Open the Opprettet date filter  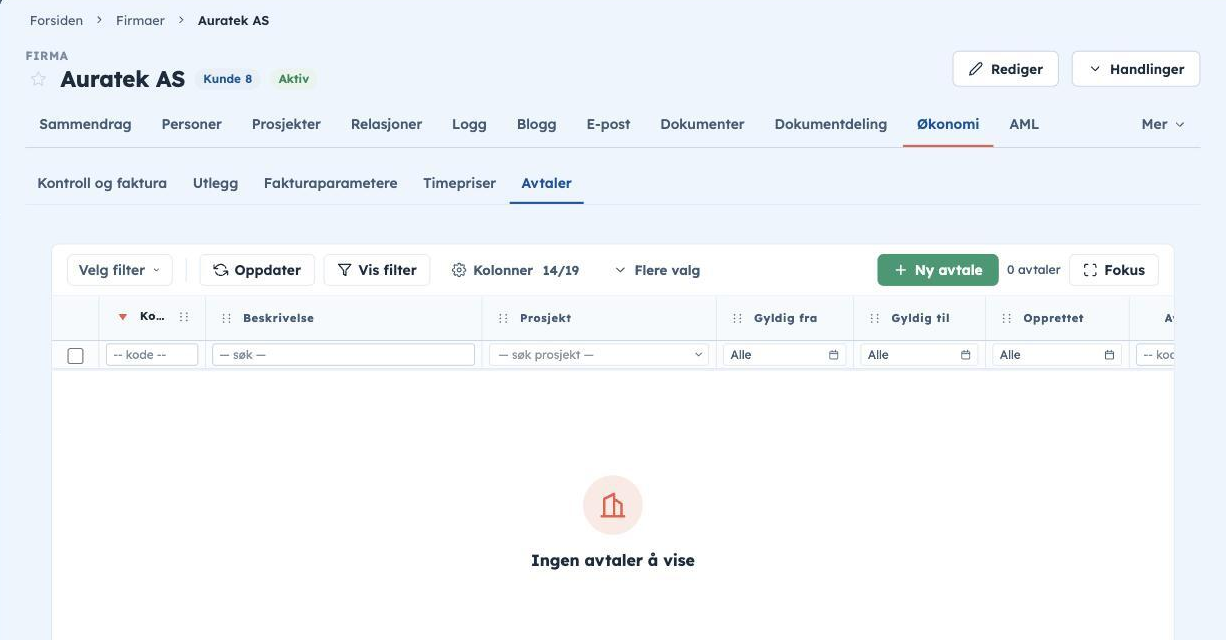1057,355
